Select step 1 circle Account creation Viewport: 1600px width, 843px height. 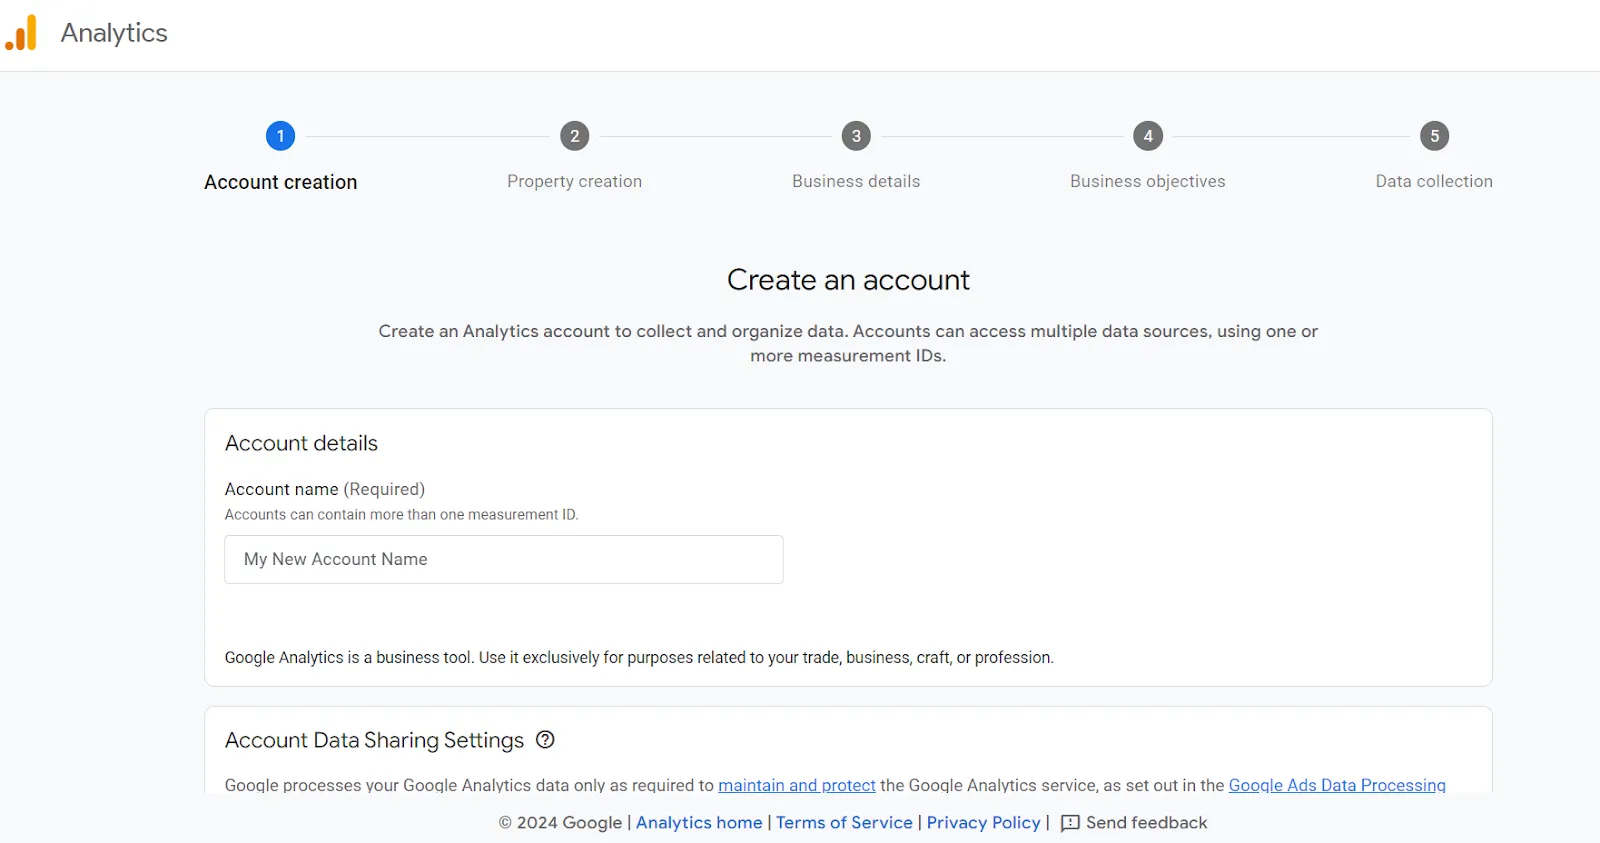[x=280, y=136]
